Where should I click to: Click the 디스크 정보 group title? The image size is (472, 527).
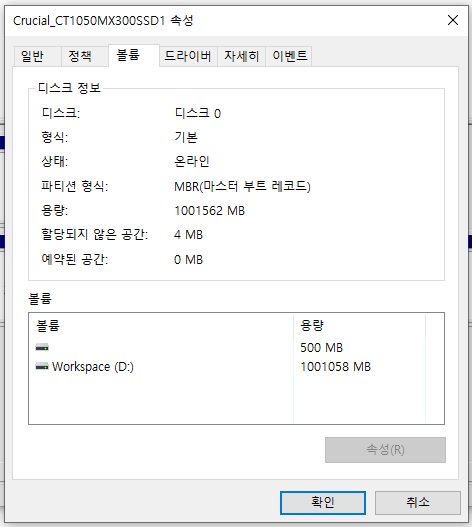[x=69, y=88]
